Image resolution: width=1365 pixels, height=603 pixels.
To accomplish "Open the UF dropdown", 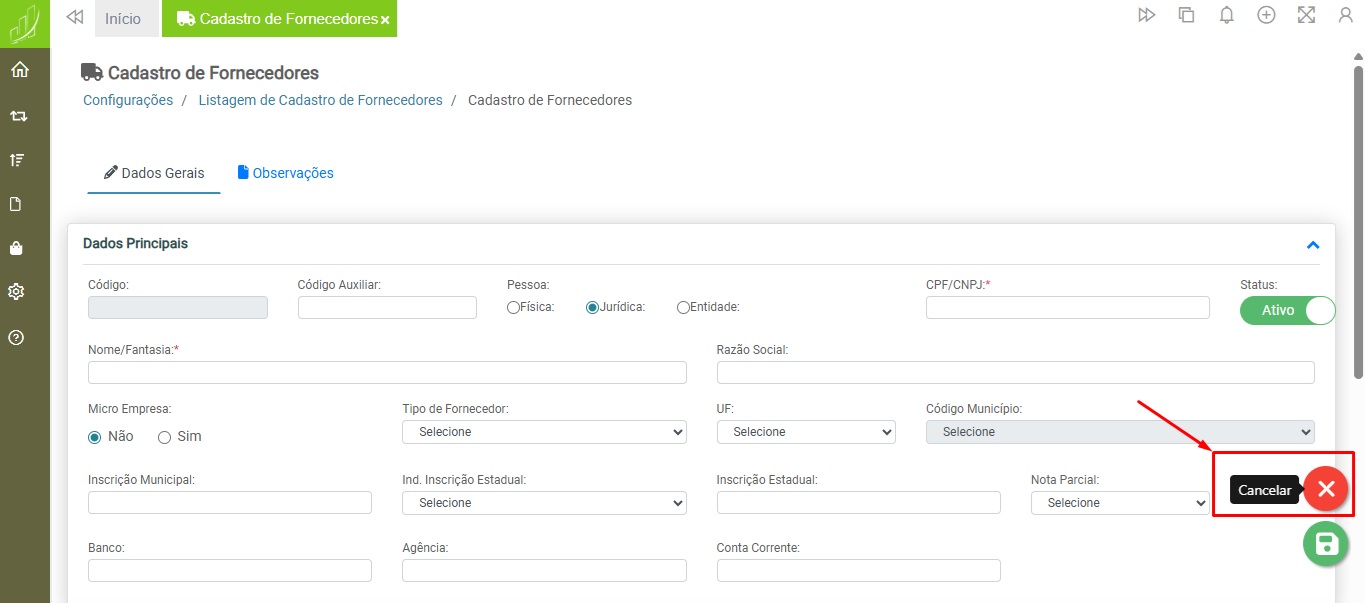I will point(806,432).
